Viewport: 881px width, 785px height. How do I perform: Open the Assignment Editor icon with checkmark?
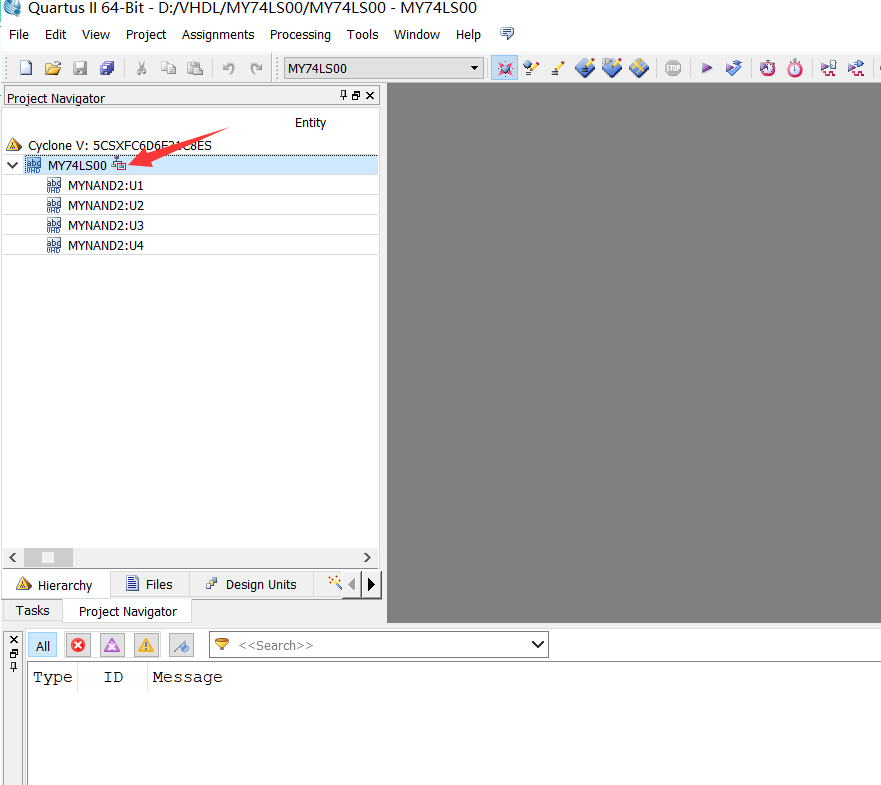(x=531, y=69)
